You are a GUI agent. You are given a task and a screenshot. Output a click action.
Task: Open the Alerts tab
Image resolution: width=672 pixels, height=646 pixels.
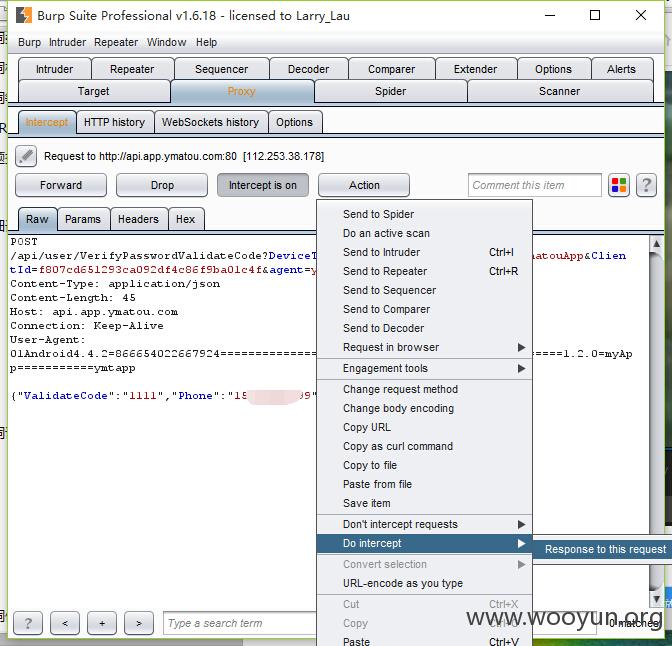tap(621, 69)
